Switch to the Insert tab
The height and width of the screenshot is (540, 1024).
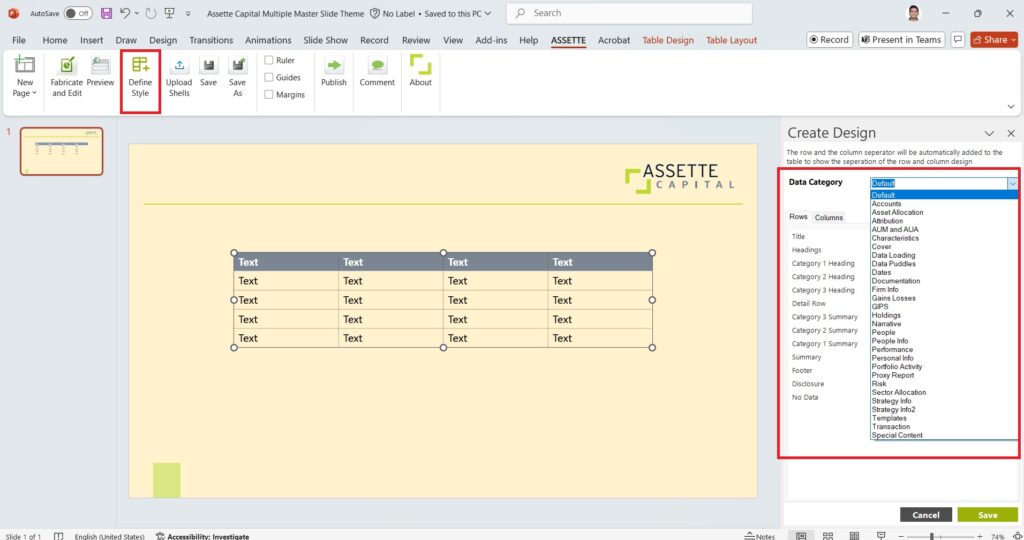click(91, 40)
